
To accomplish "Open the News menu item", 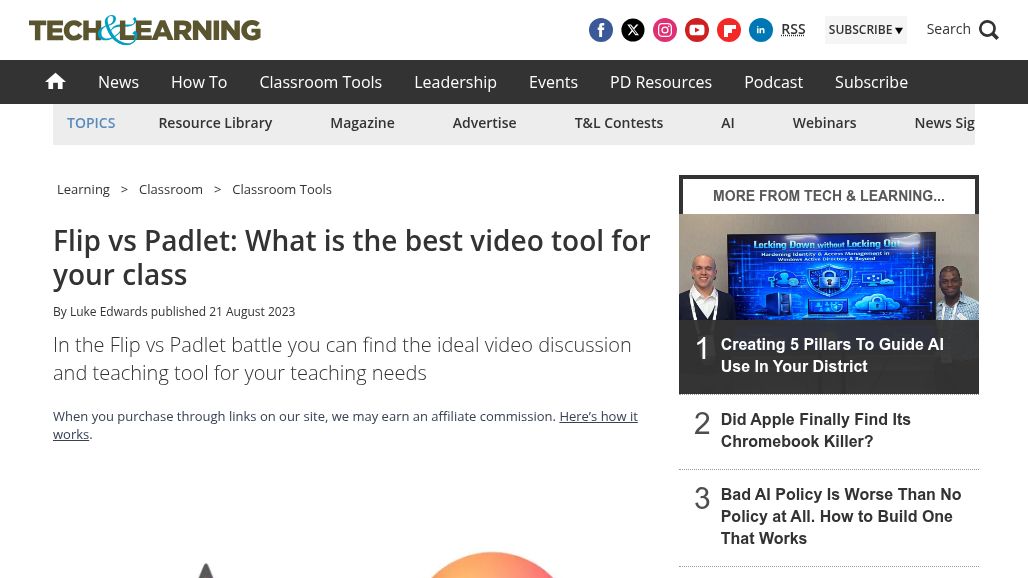I will 119,82.
